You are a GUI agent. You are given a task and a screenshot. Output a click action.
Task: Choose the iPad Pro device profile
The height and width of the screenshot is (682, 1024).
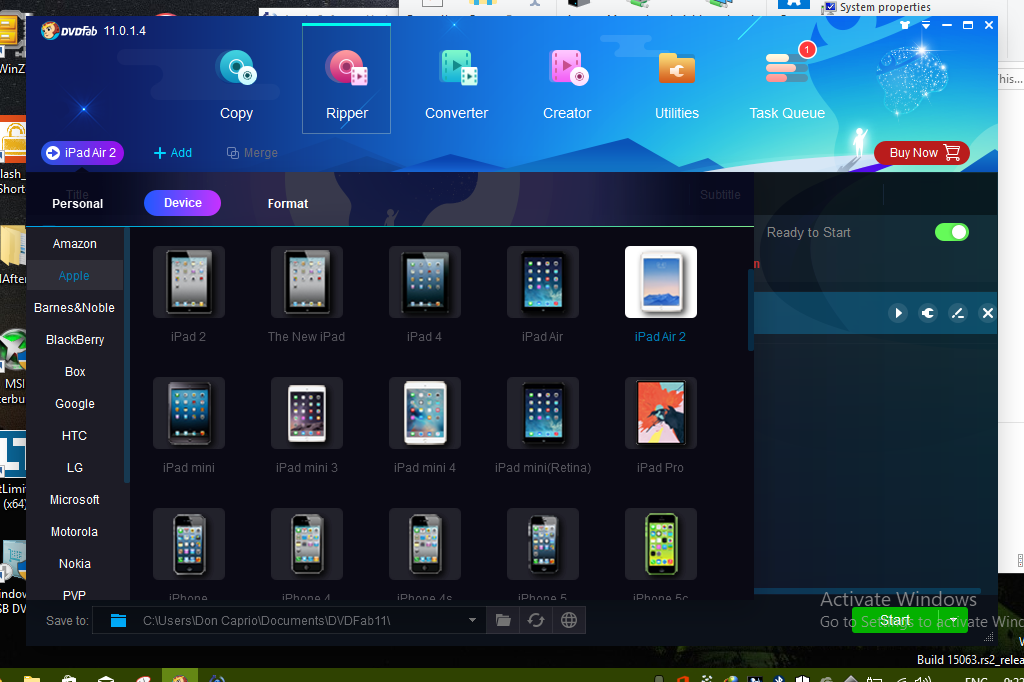pyautogui.click(x=661, y=413)
